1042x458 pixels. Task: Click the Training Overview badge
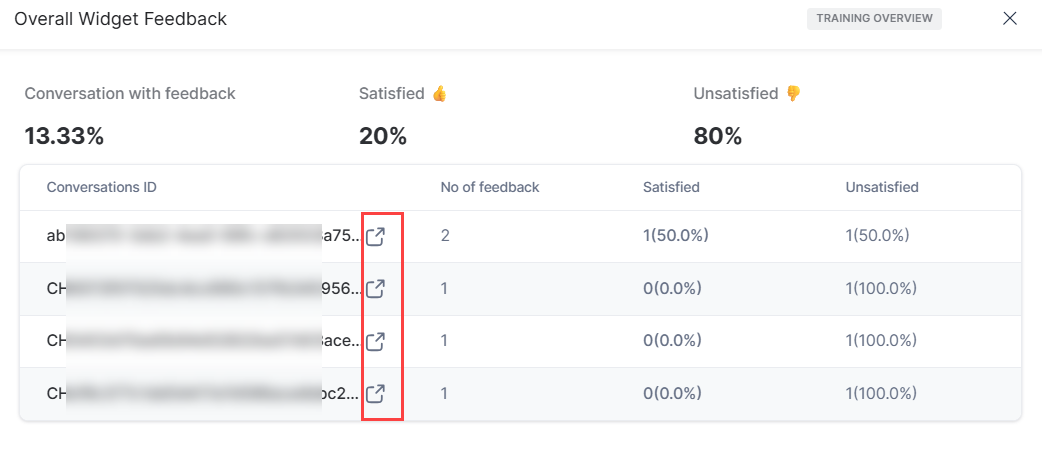pyautogui.click(x=874, y=19)
